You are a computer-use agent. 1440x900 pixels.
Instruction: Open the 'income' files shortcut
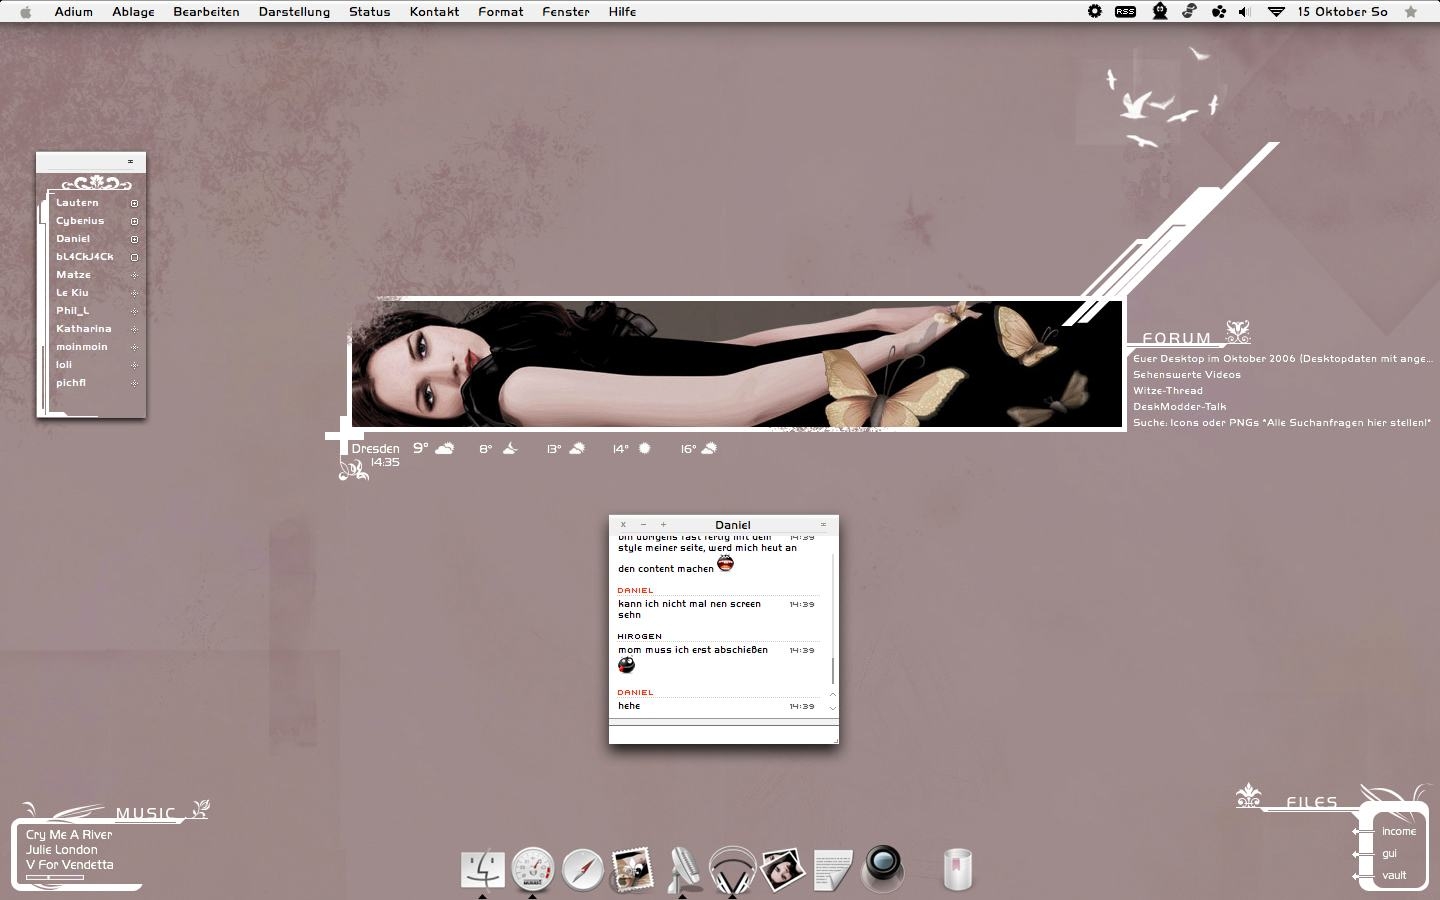click(1399, 832)
